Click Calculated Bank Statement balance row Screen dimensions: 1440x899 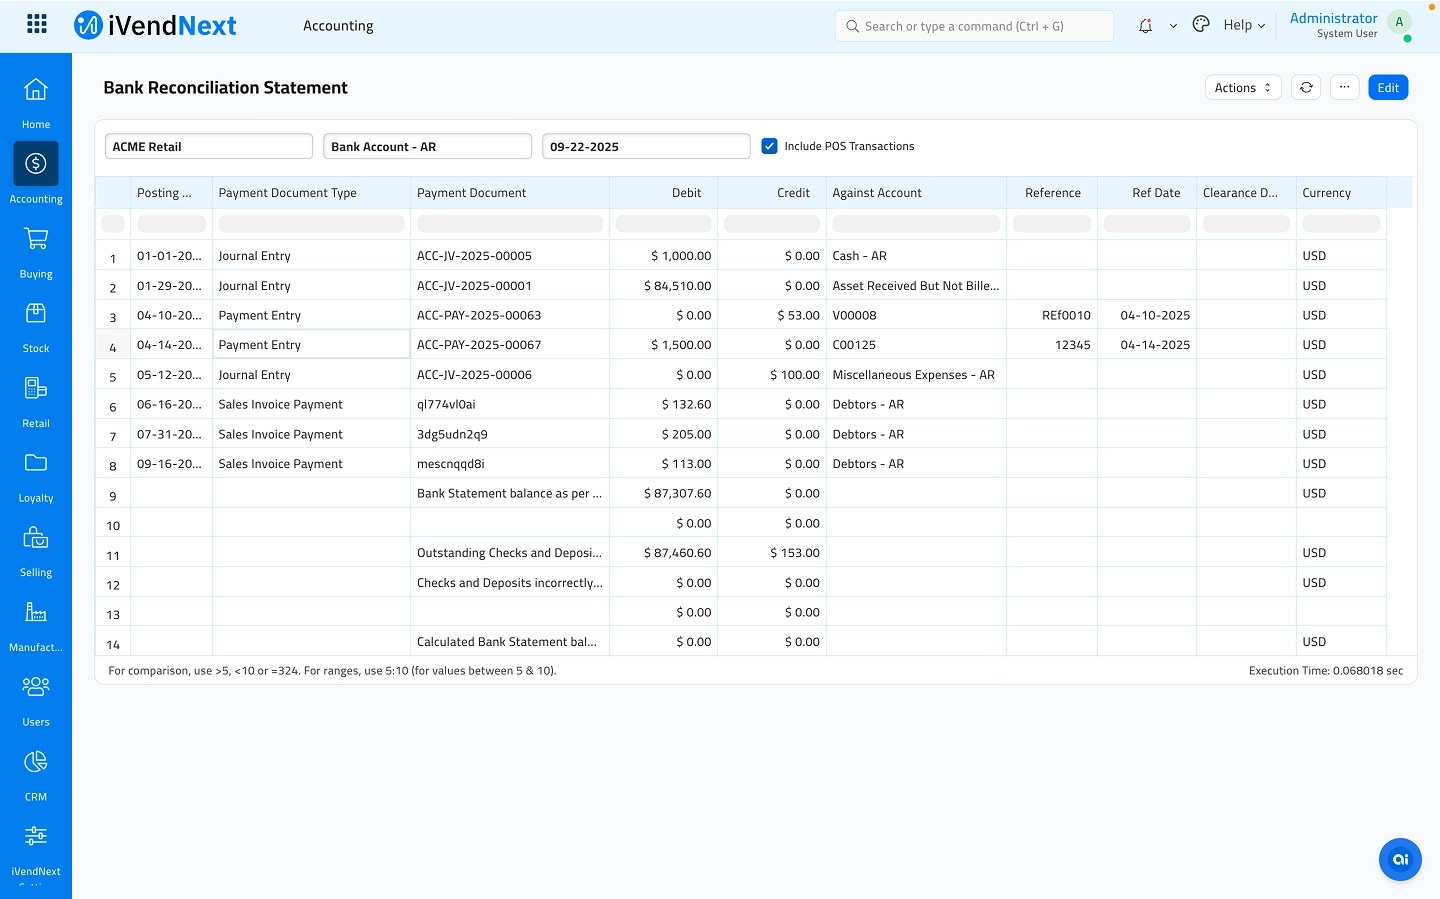pos(741,642)
